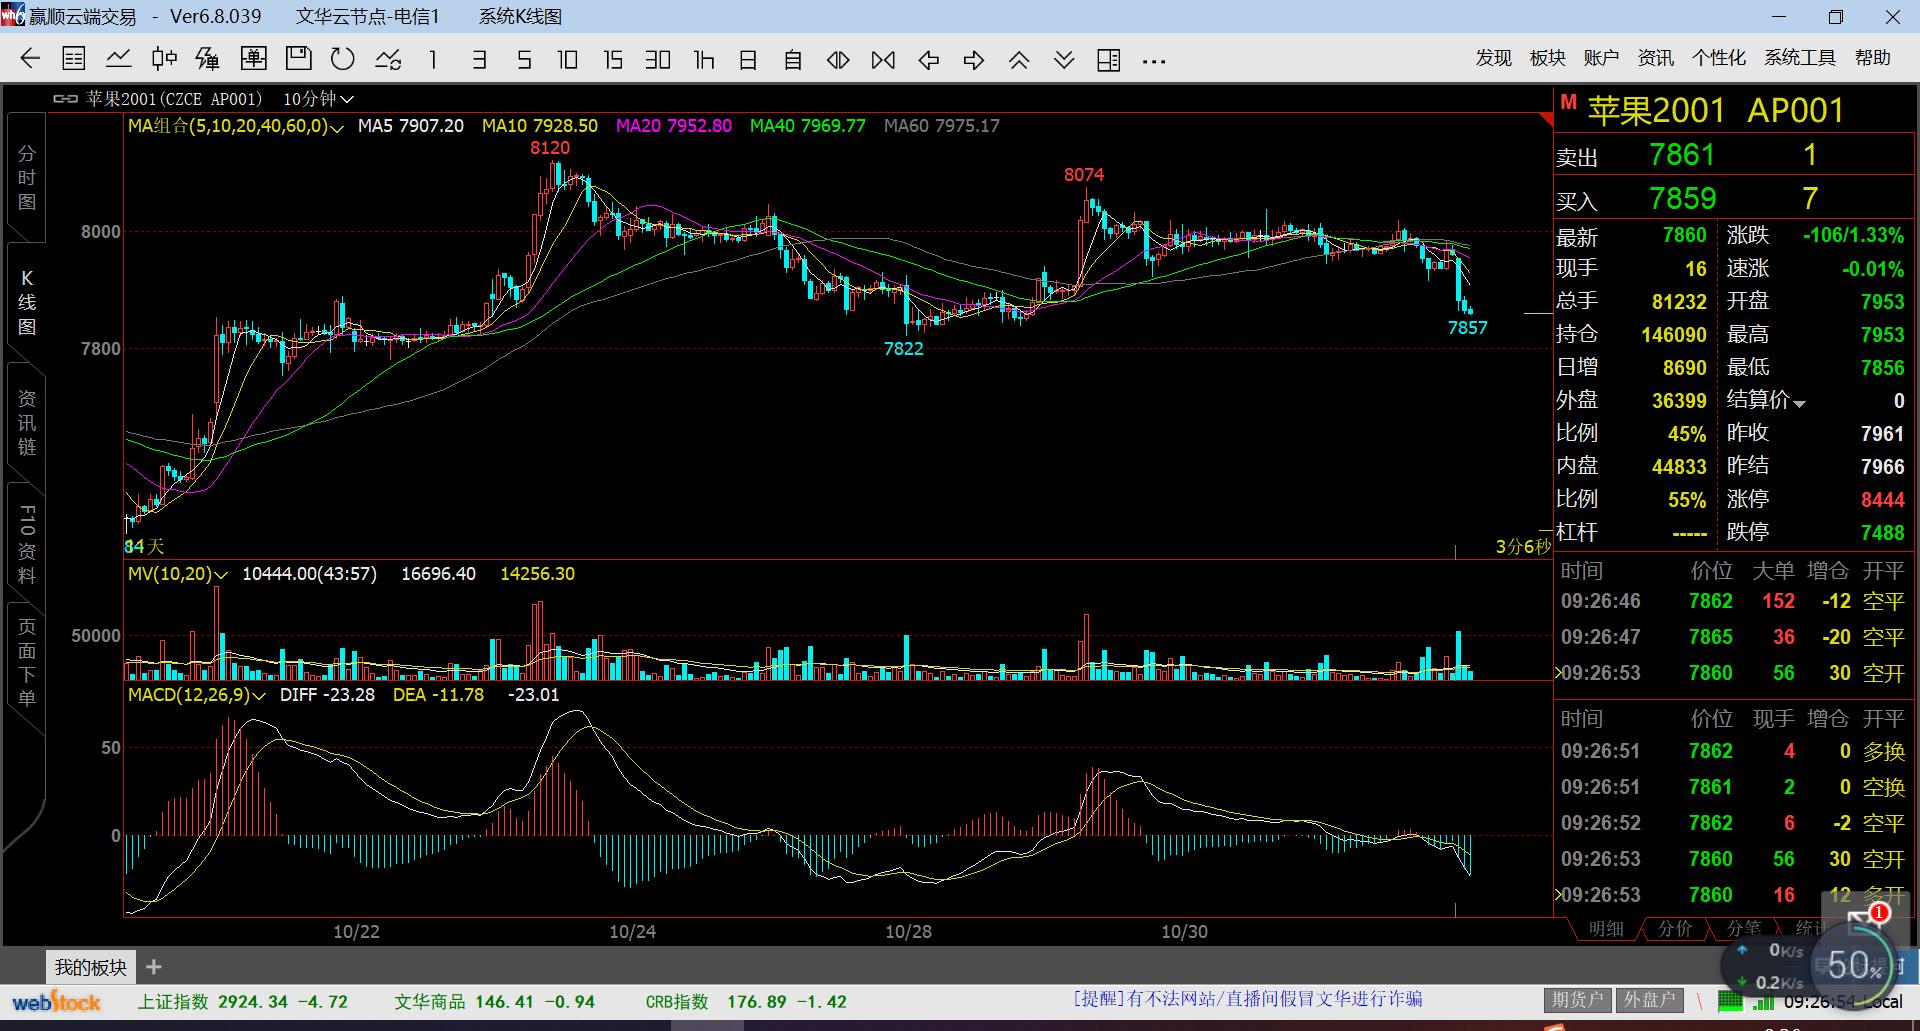Click the save layout floppy icon

pos(298,59)
